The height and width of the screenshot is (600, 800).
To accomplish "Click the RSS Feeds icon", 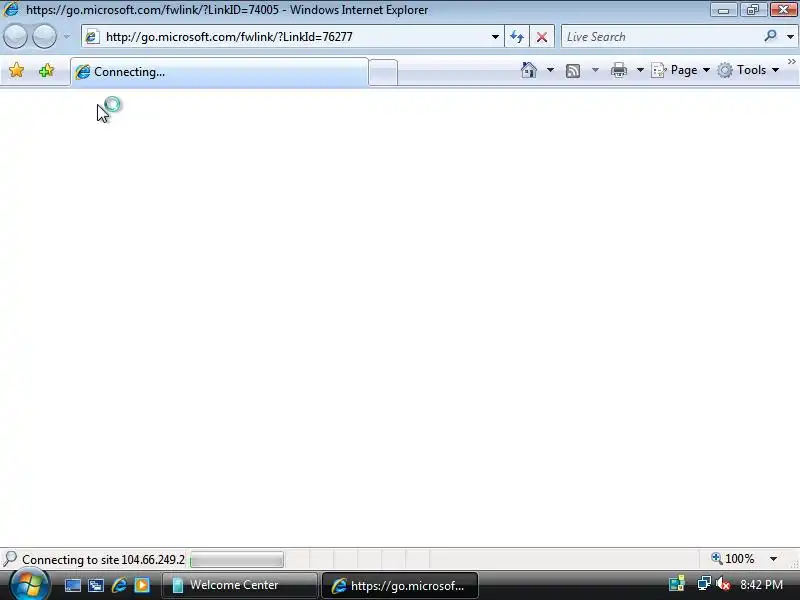I will [x=573, y=70].
